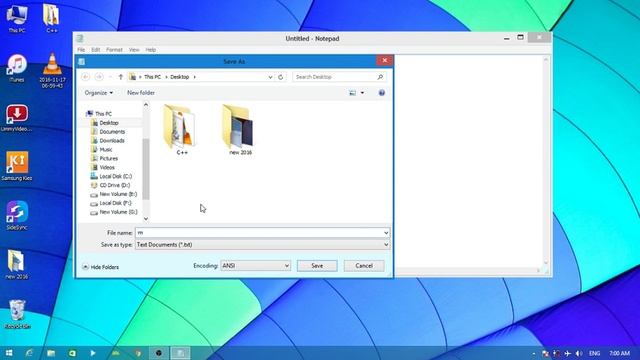Close the Save As dialog
The height and width of the screenshot is (360, 640).
pyautogui.click(x=384, y=60)
